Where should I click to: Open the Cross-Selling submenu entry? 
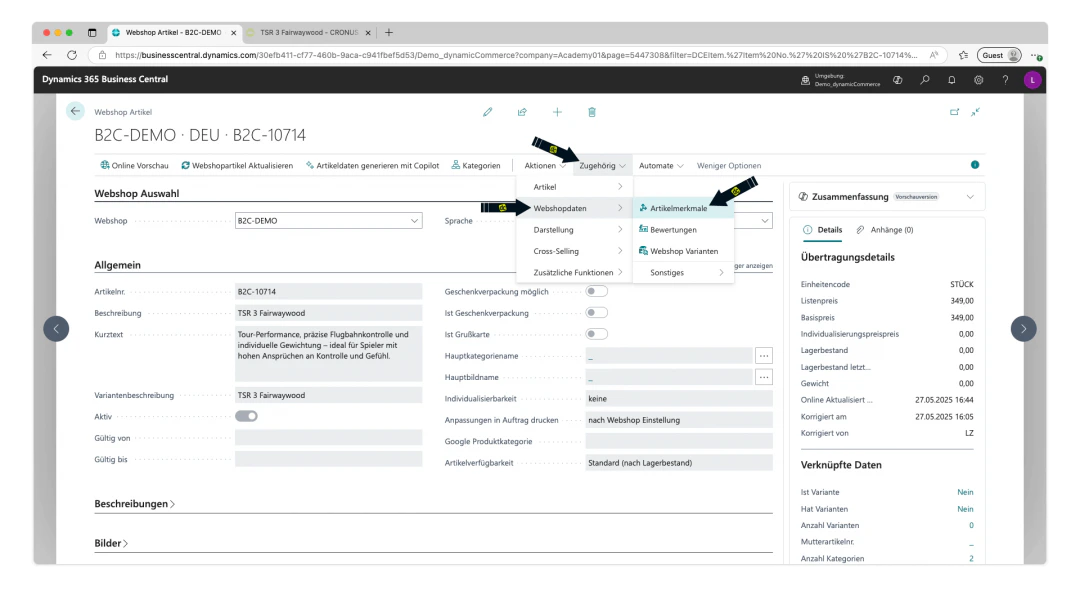coord(575,251)
